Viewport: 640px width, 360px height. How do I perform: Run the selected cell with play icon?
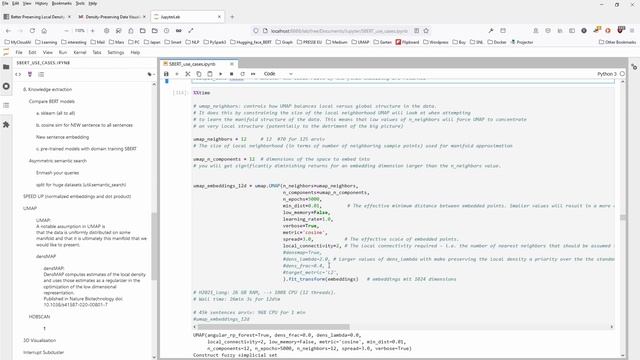(x=221, y=74)
